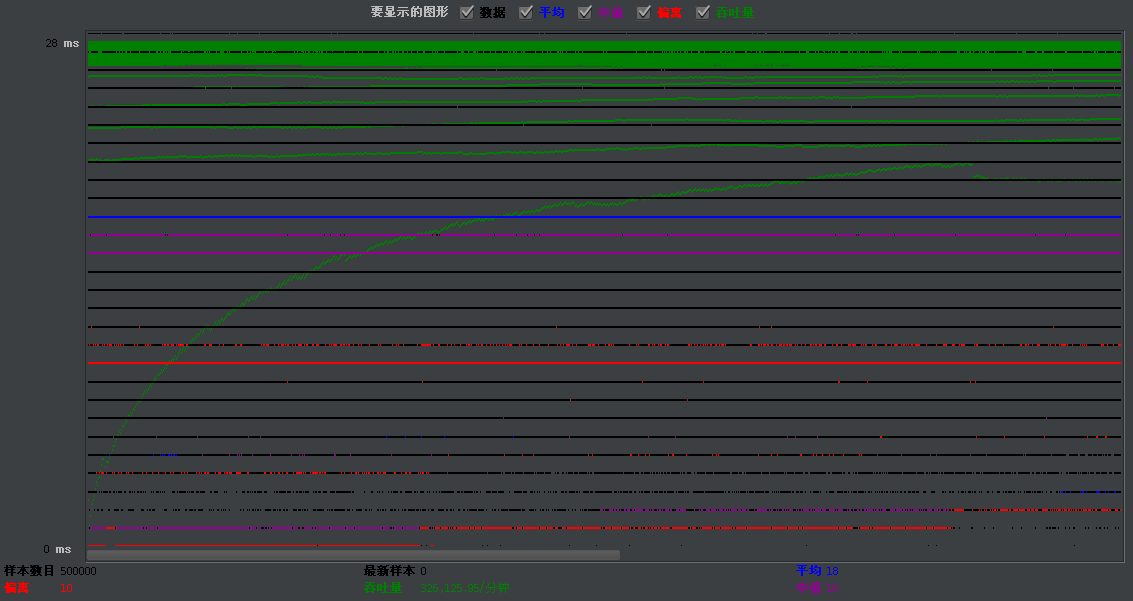Click the green 吞吐量 value below the graph
1133x601 pixels.
[464, 588]
